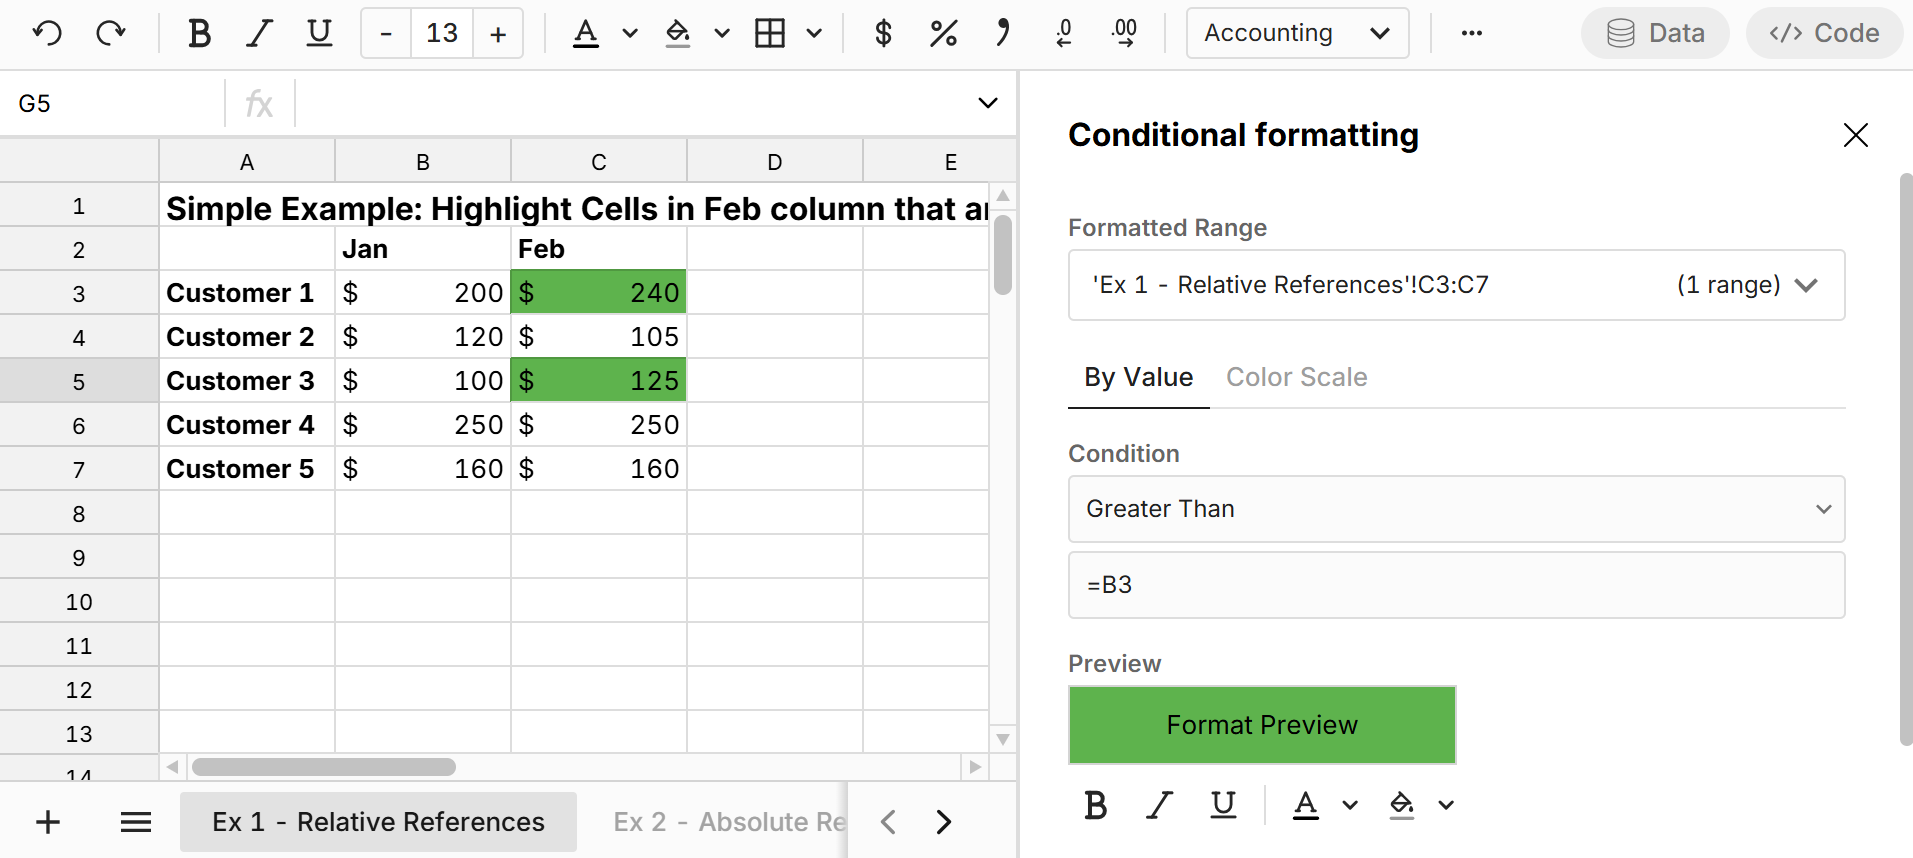Toggle italic in conditional format preview
1913x858 pixels.
(1159, 805)
